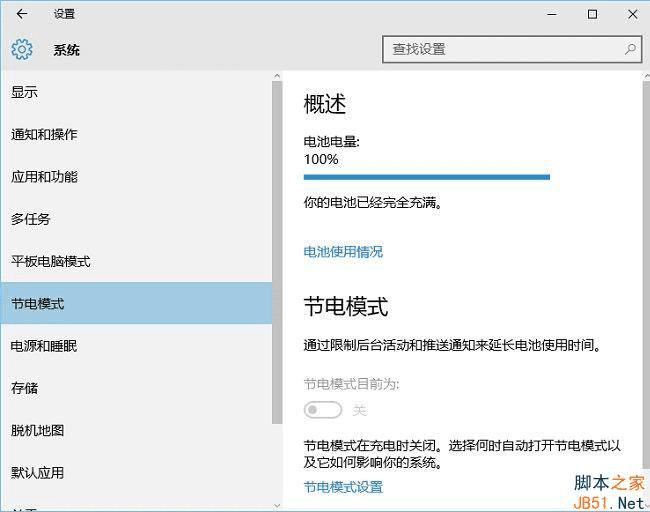650x512 pixels.
Task: Open the 电池使用情况 link
Action: click(343, 252)
